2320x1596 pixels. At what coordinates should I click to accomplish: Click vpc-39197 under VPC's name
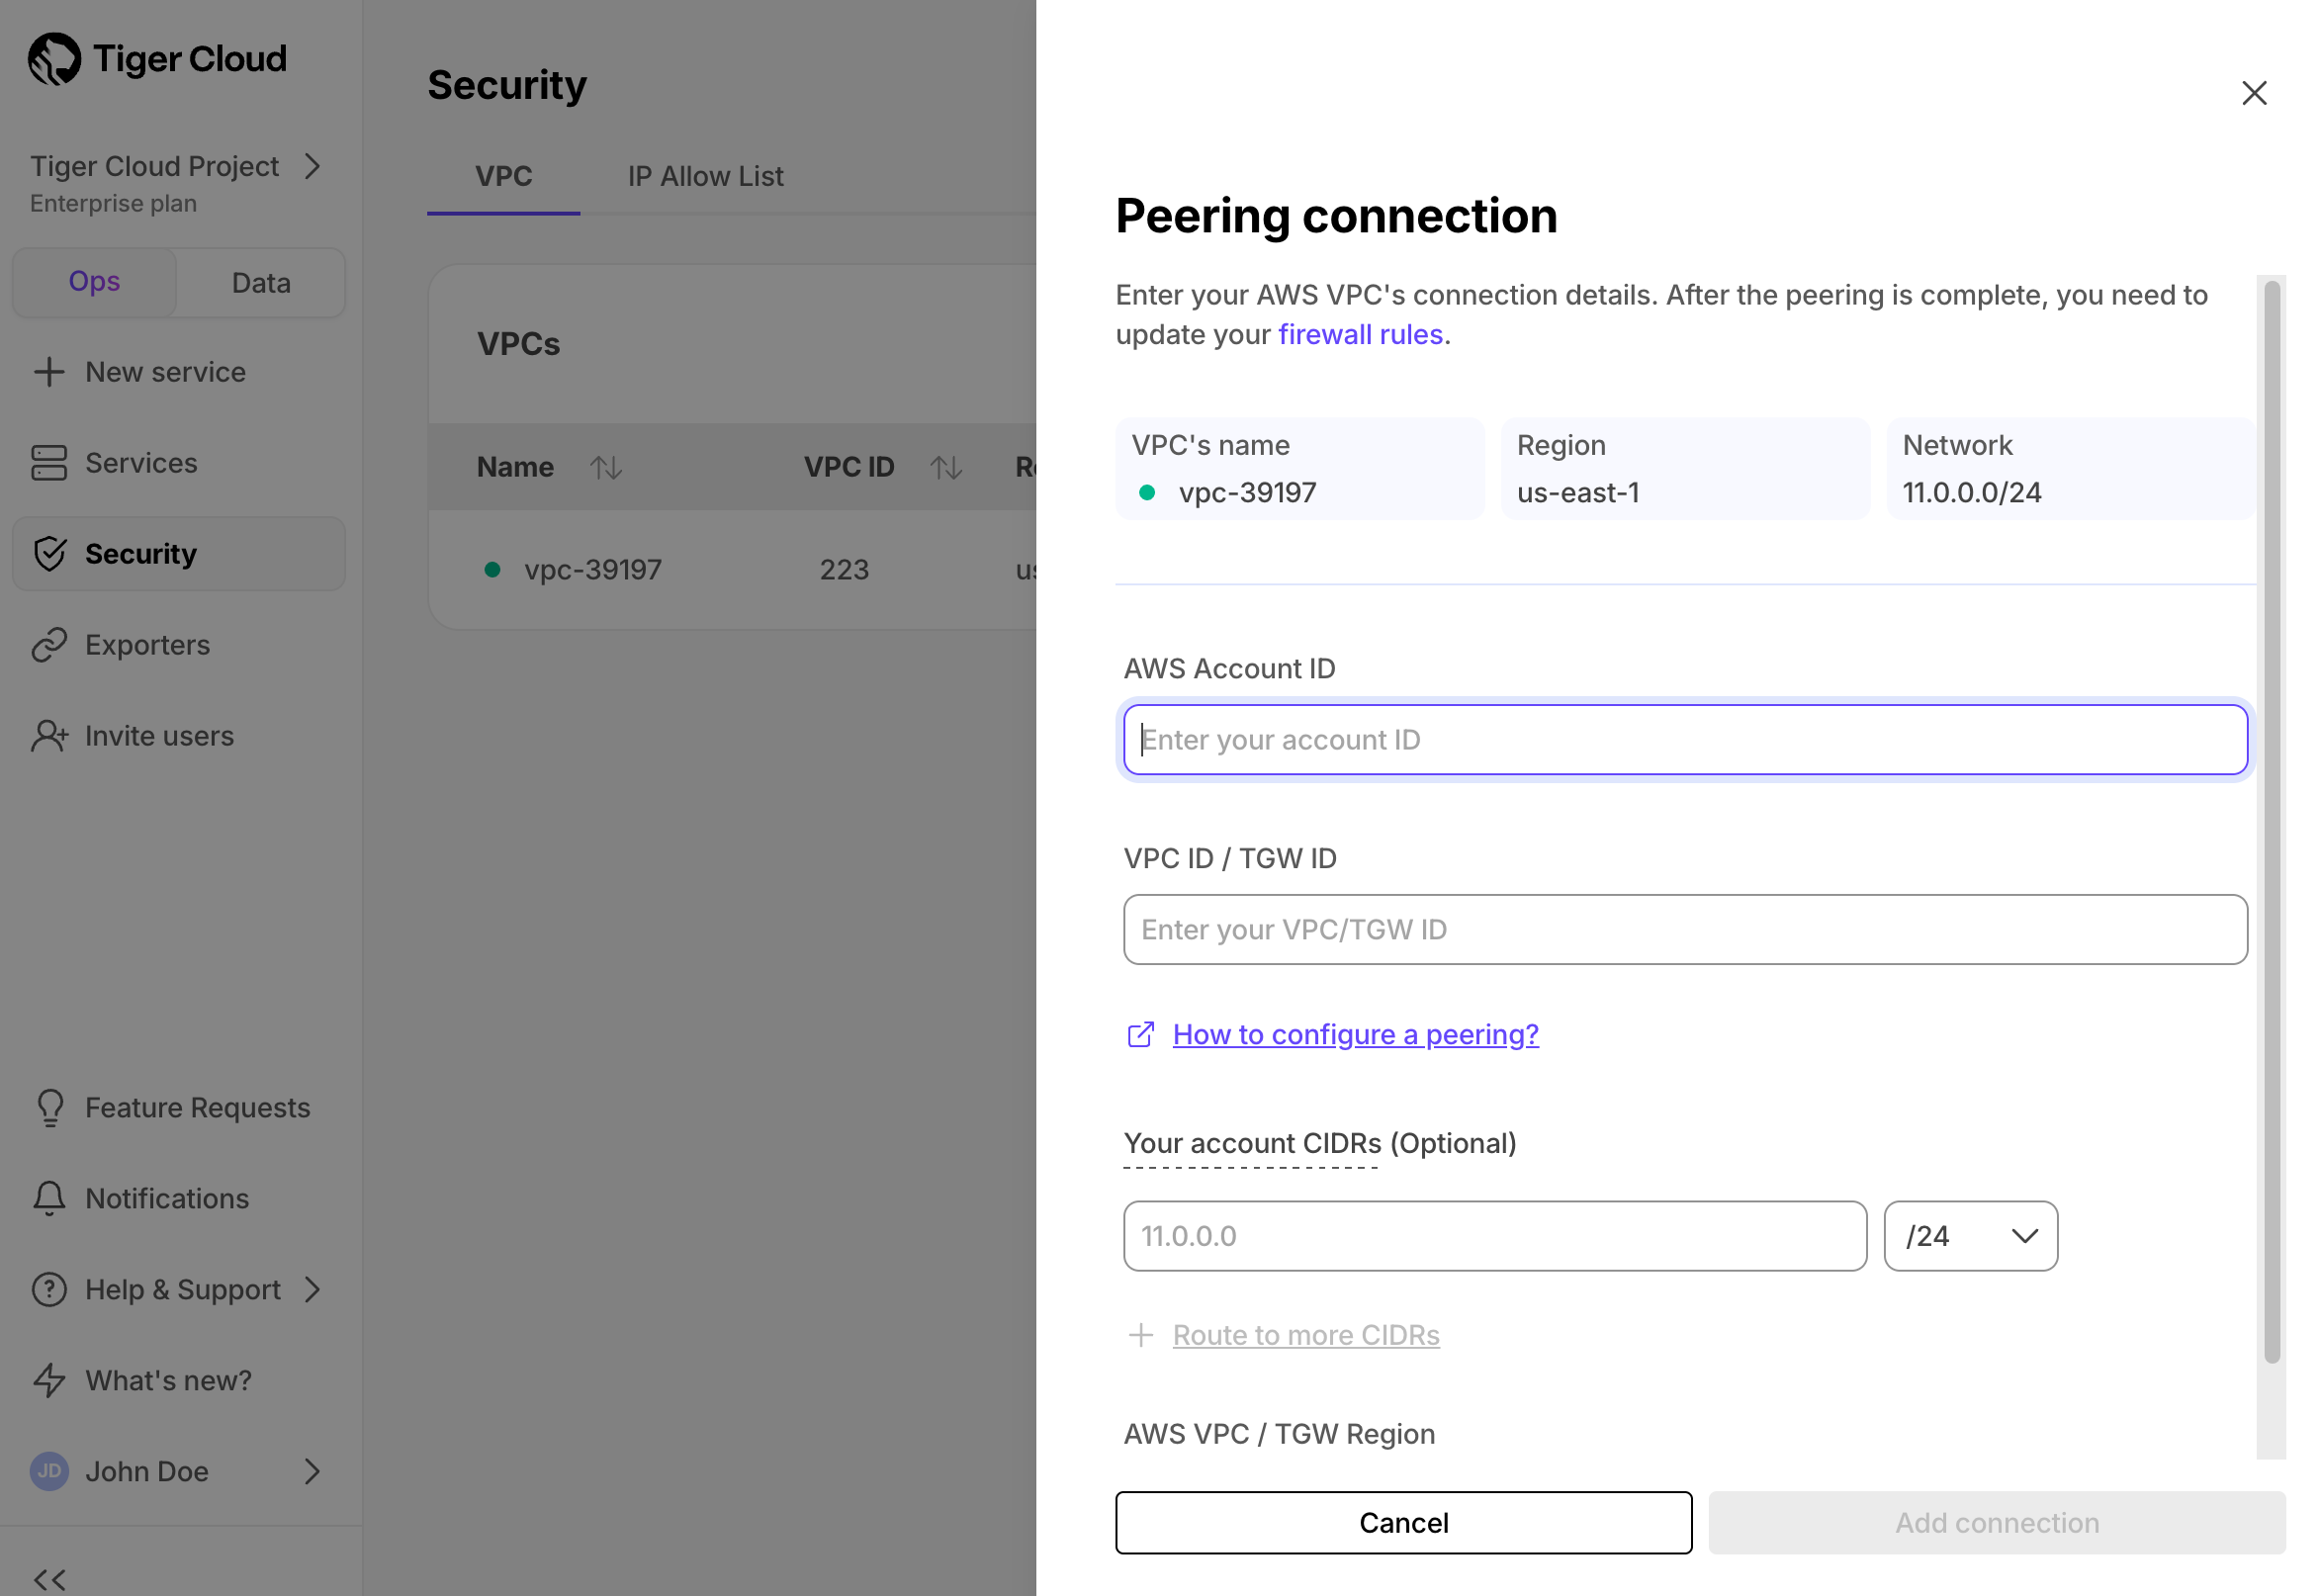1247,493
